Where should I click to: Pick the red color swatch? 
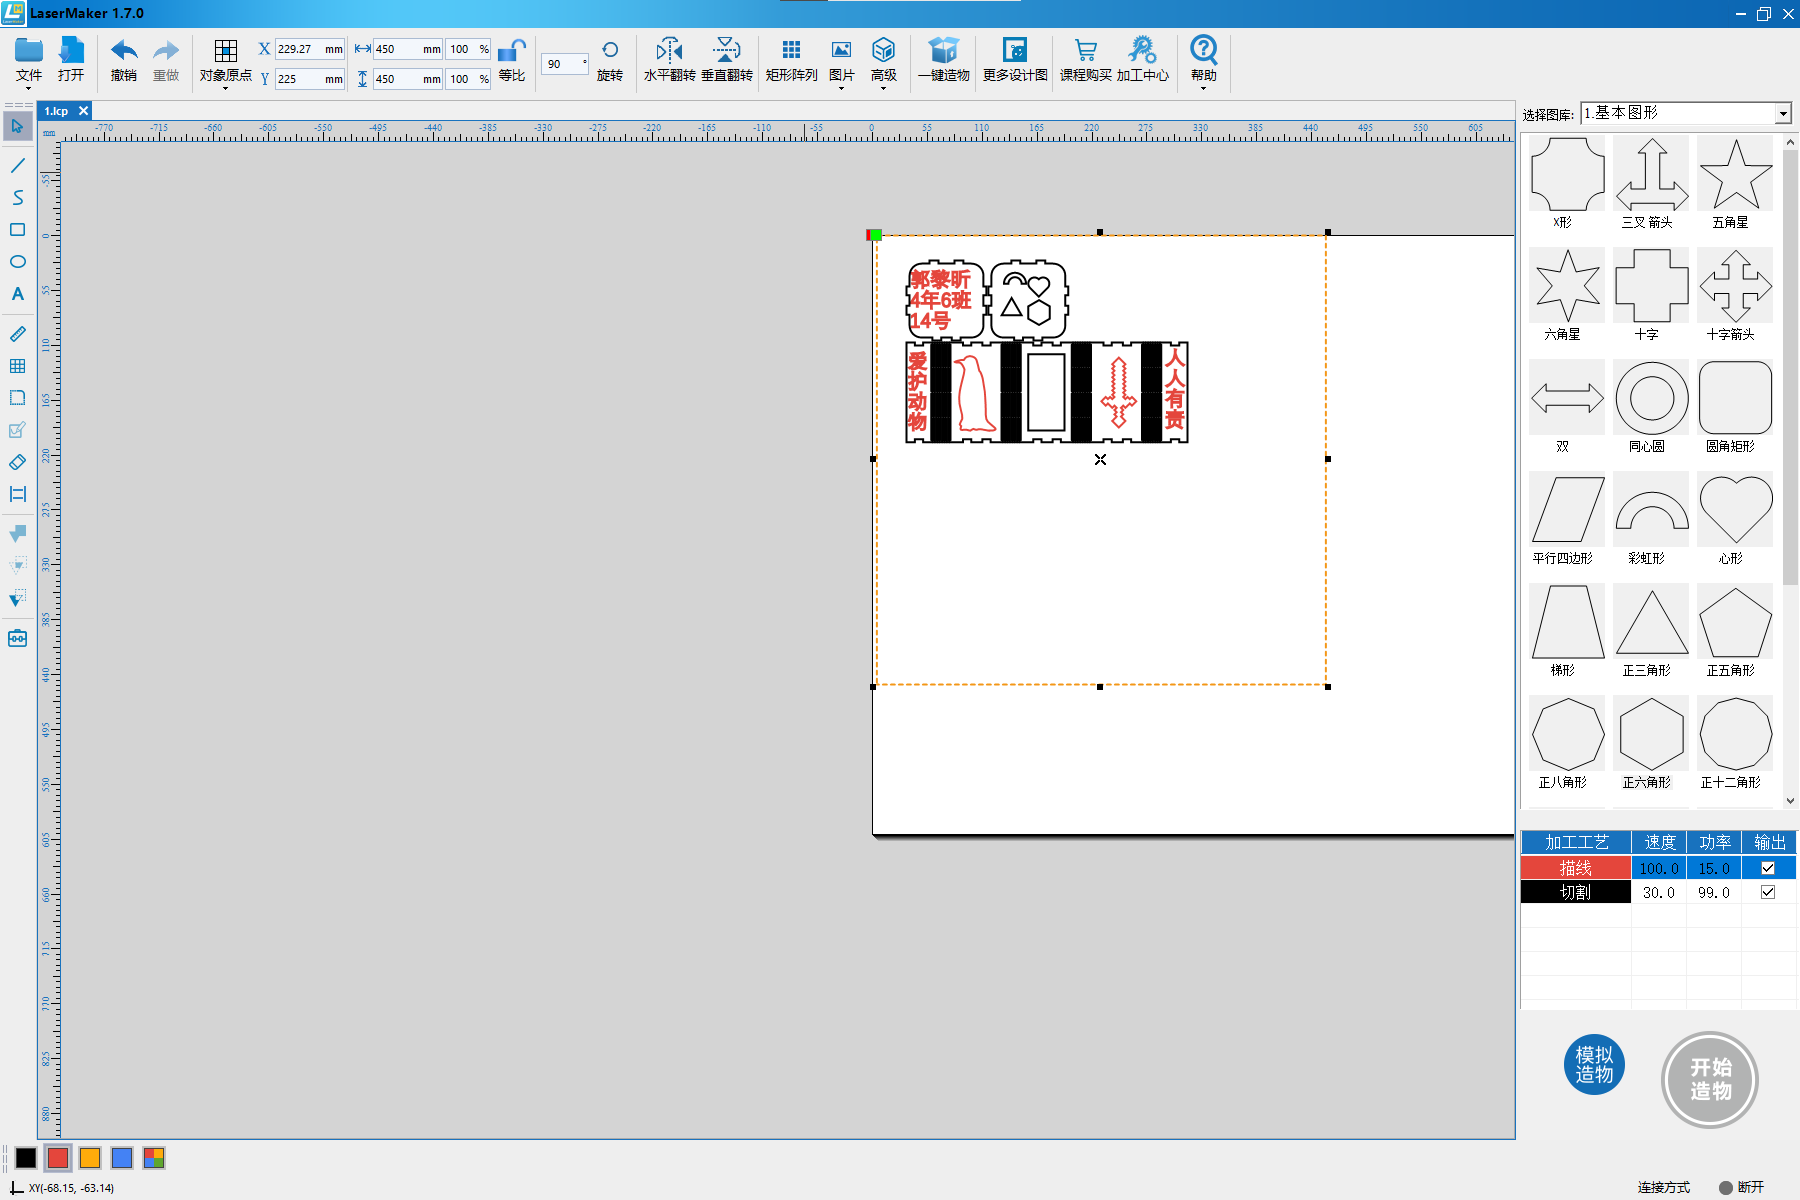(58, 1158)
